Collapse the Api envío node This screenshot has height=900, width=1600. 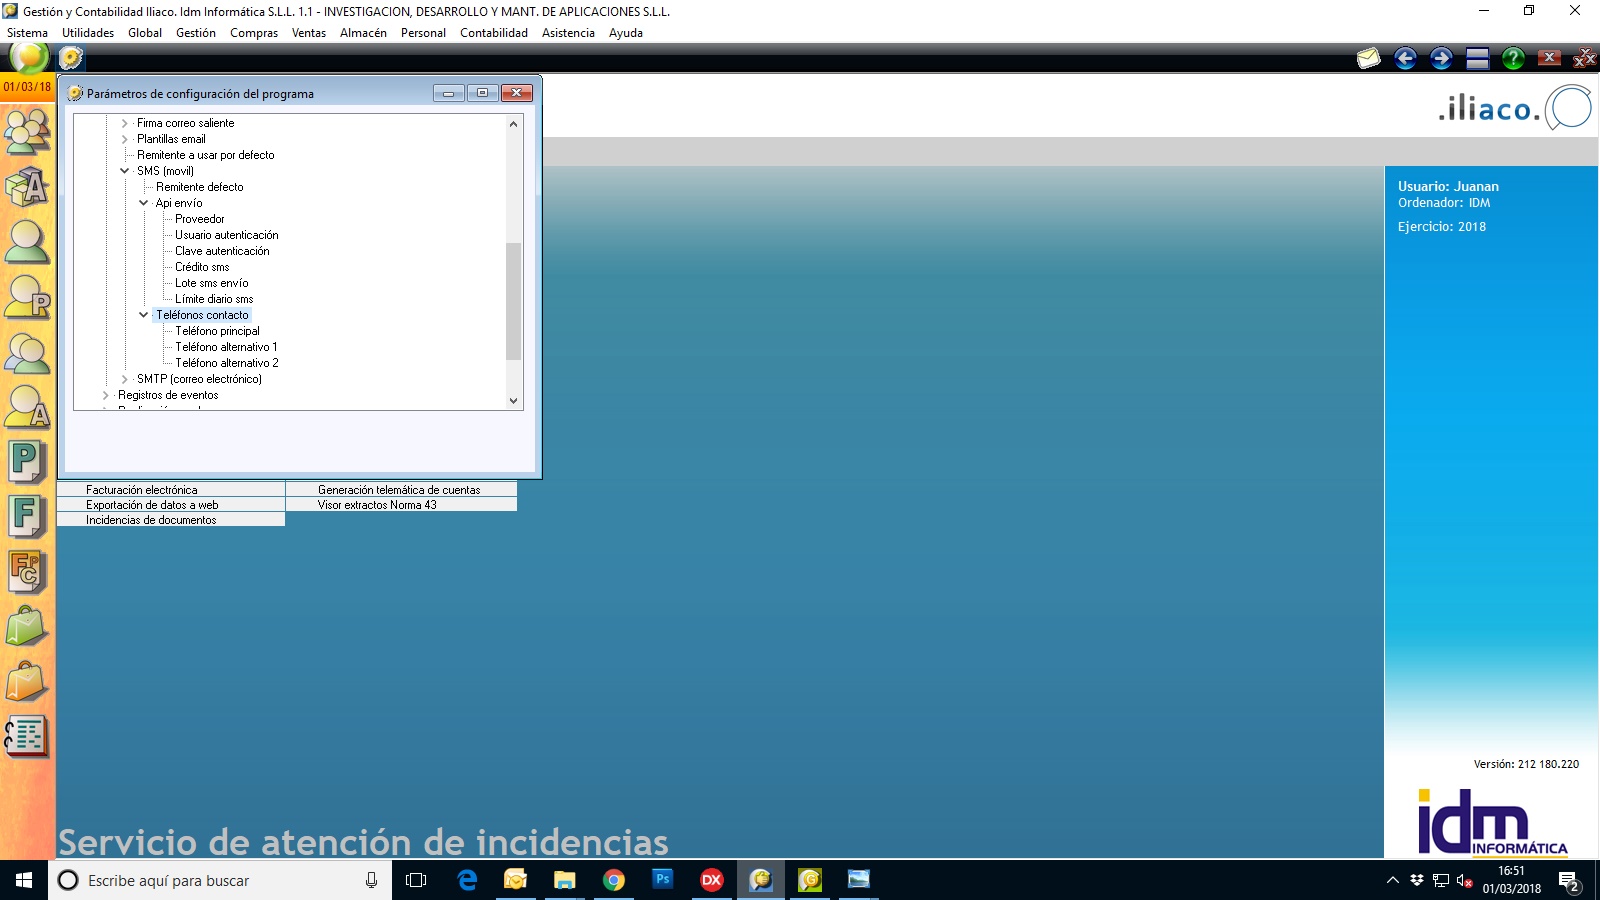(x=144, y=203)
